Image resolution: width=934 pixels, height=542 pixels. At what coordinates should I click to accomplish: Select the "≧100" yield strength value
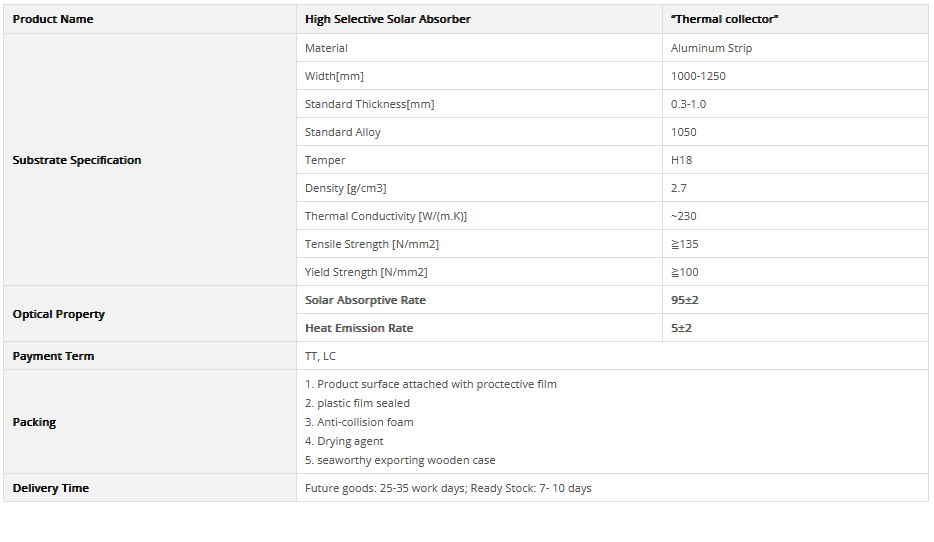(685, 272)
